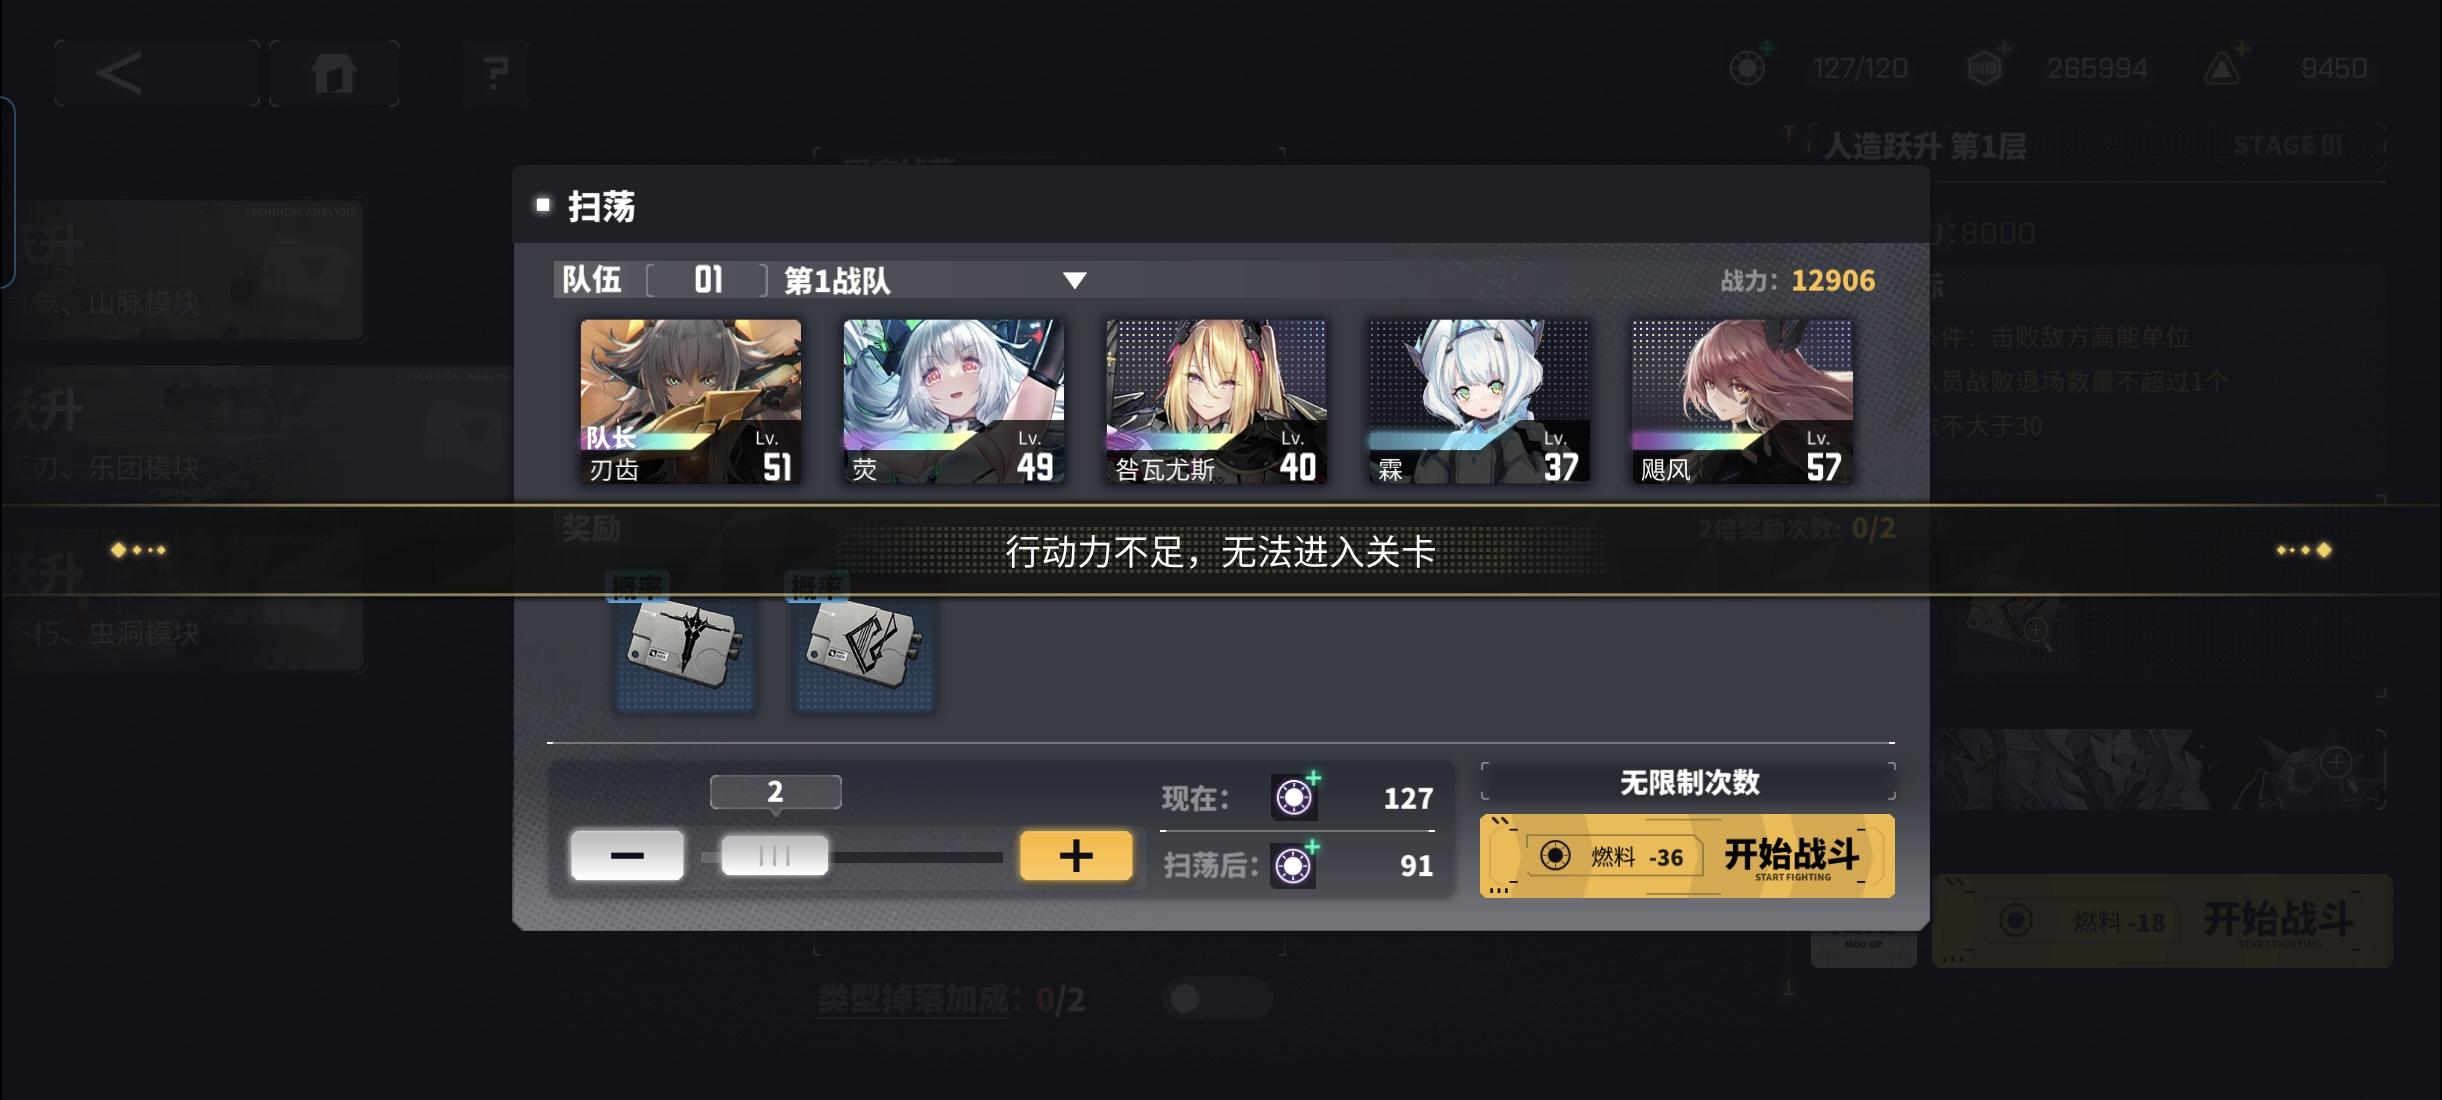Go to the home screen icon
The width and height of the screenshot is (2442, 1100).
point(334,73)
